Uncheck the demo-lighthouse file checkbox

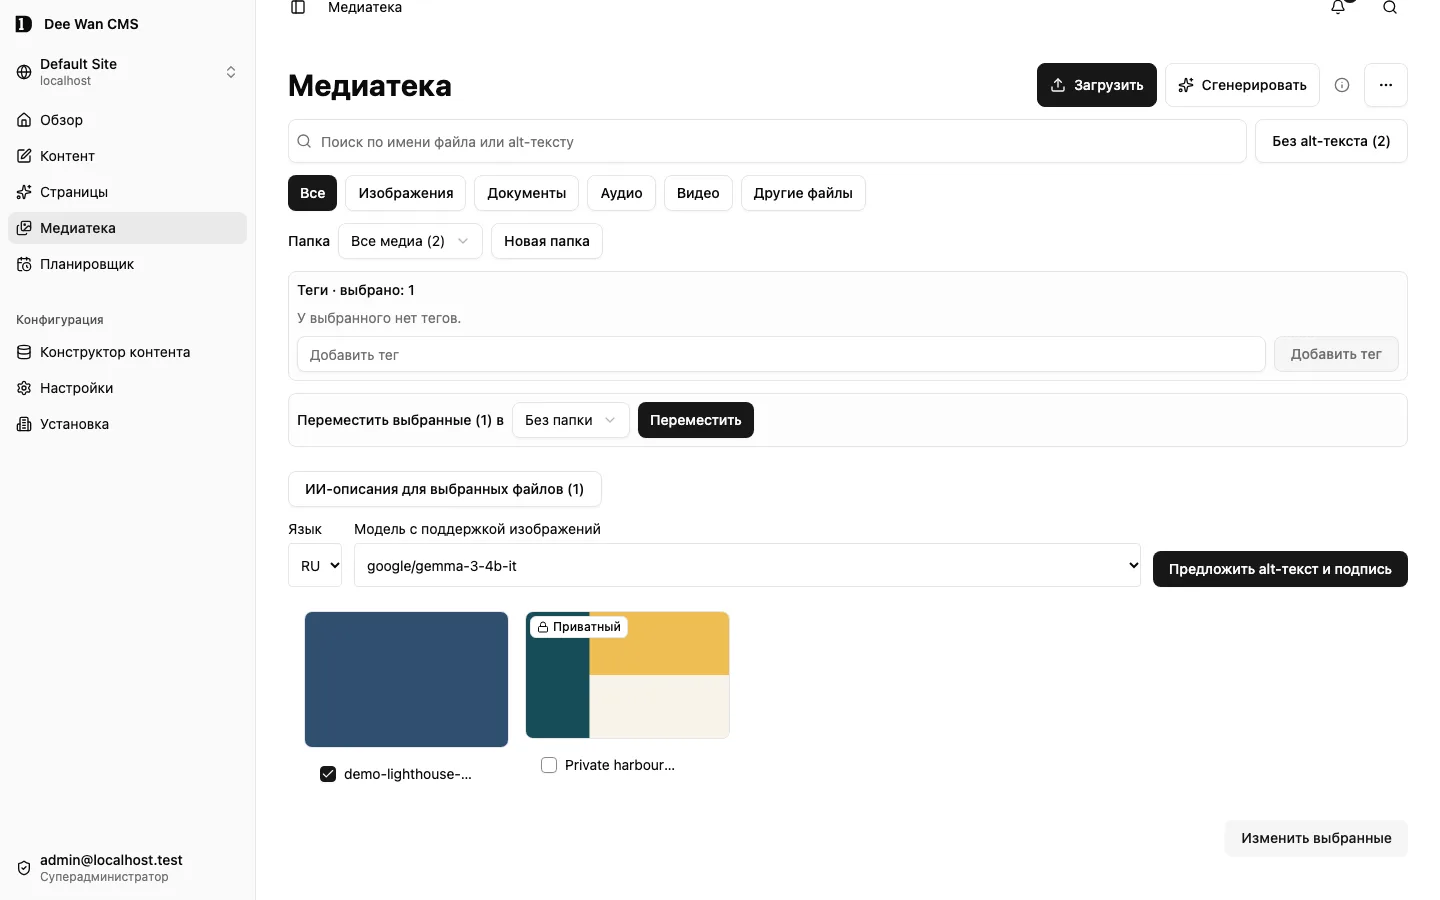[328, 774]
